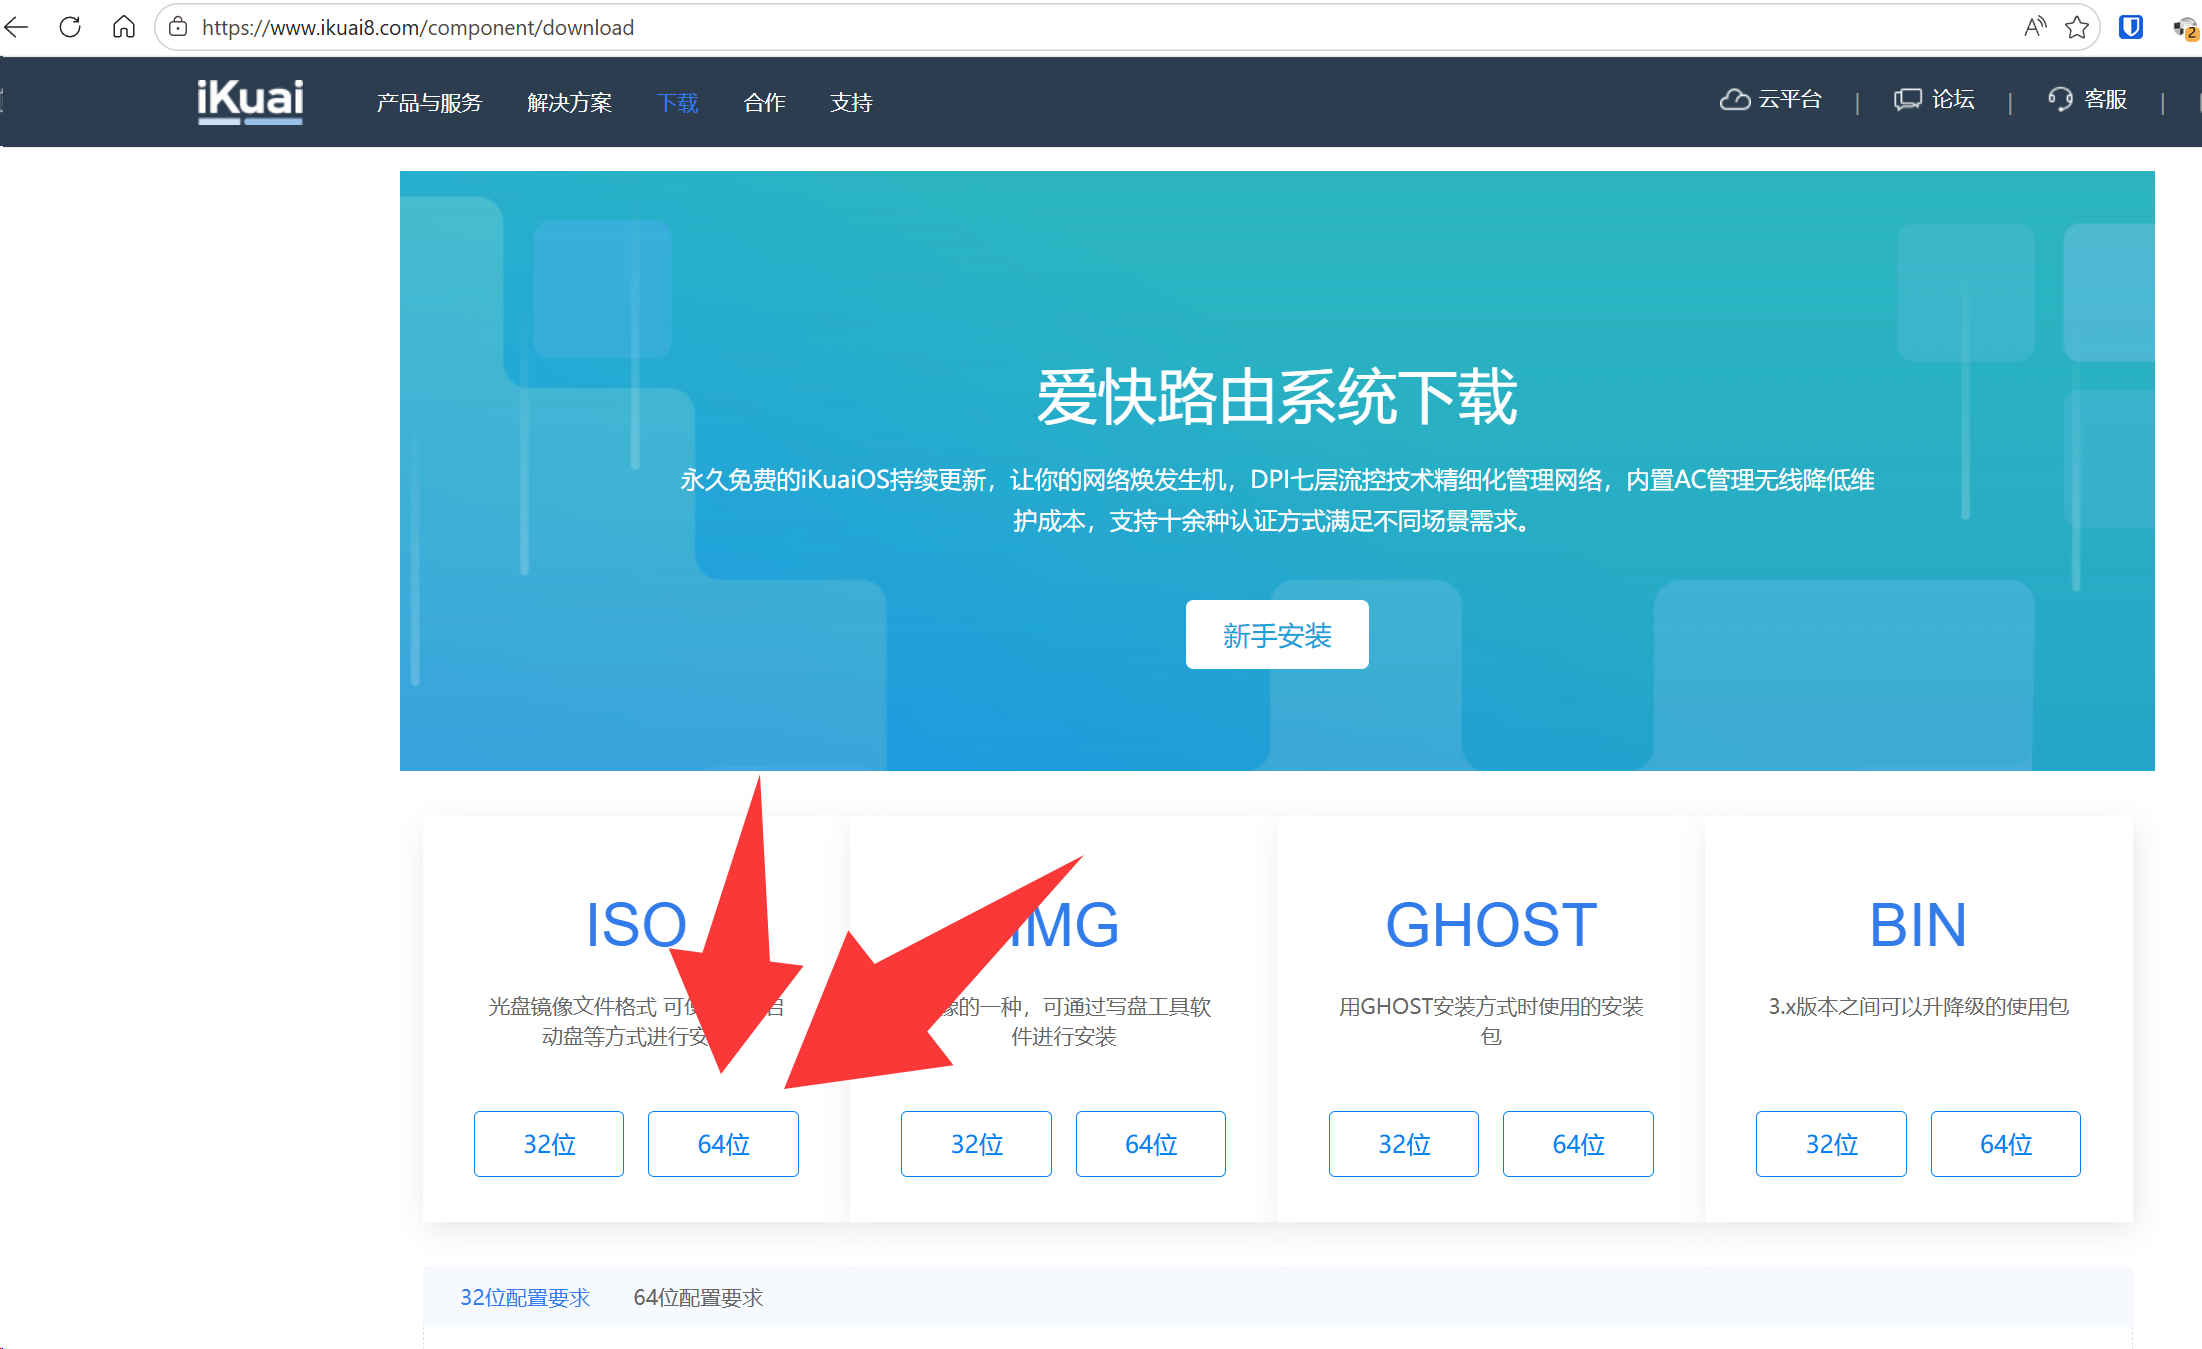Download ISO 64位 version
This screenshot has width=2202, height=1349.
723,1144
